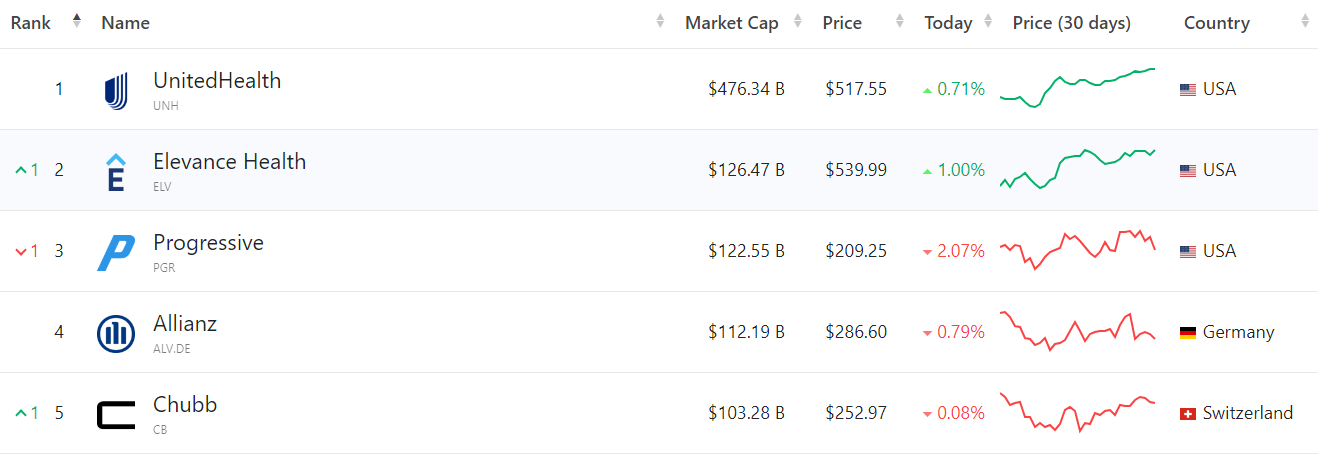The image size is (1323, 454).
Task: Click the Elevance Health logo icon
Action: pyautogui.click(x=116, y=172)
